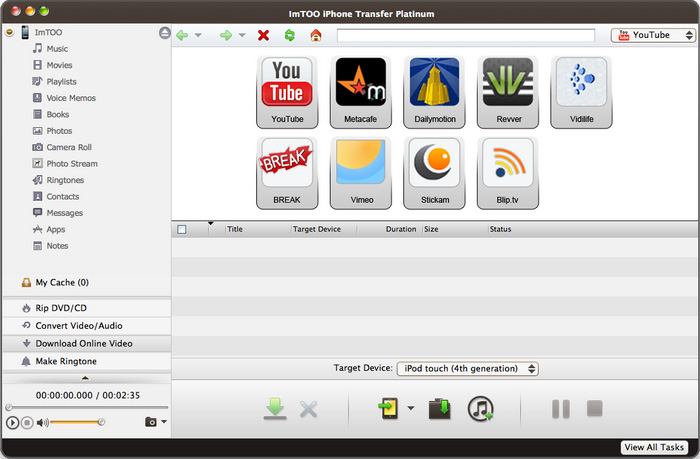Open the BREAK site tile
Screen dimensions: 700x459
click(287, 173)
